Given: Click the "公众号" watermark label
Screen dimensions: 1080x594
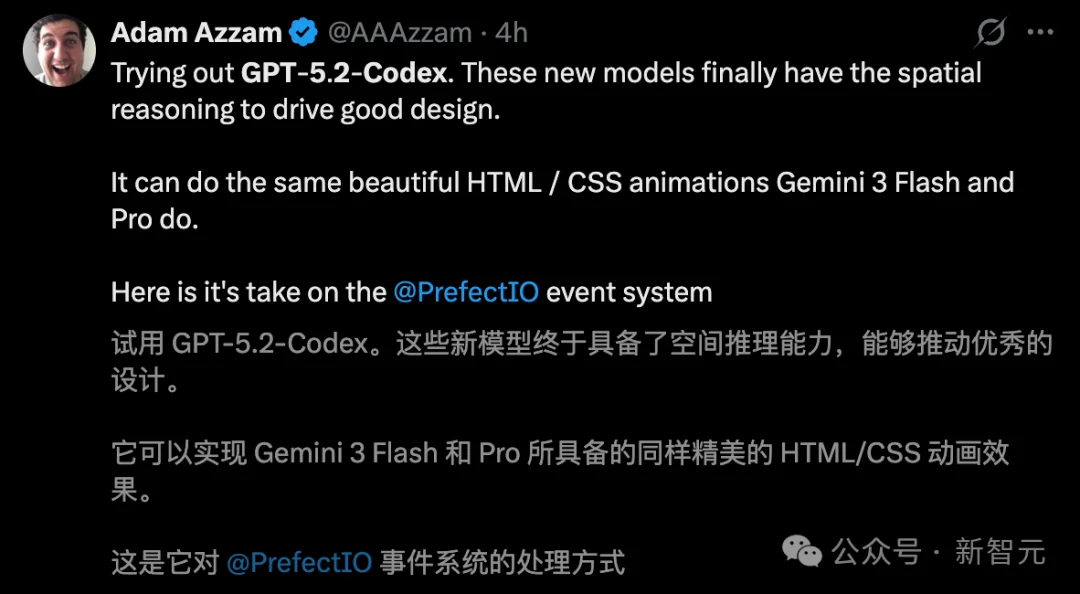Looking at the screenshot, I should [876, 551].
